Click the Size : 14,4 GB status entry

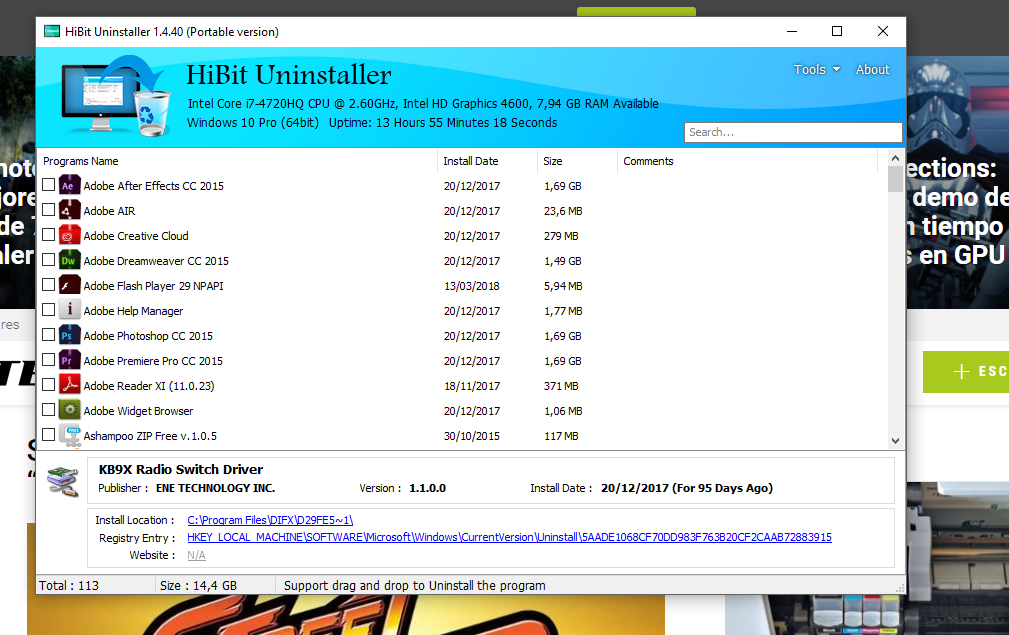click(x=198, y=585)
